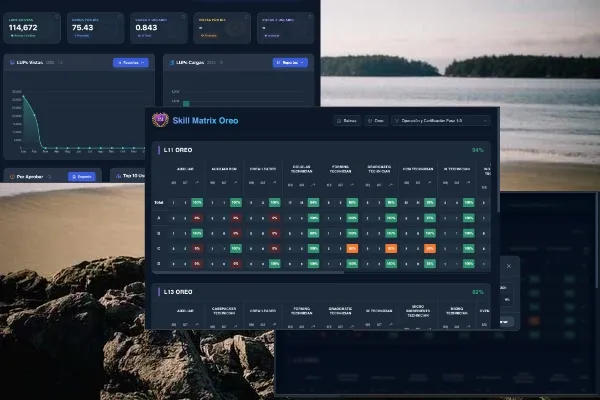The width and height of the screenshot is (600, 400).
Task: Click the peak data point in LUPs Vistas chart
Action: [x=24, y=96]
